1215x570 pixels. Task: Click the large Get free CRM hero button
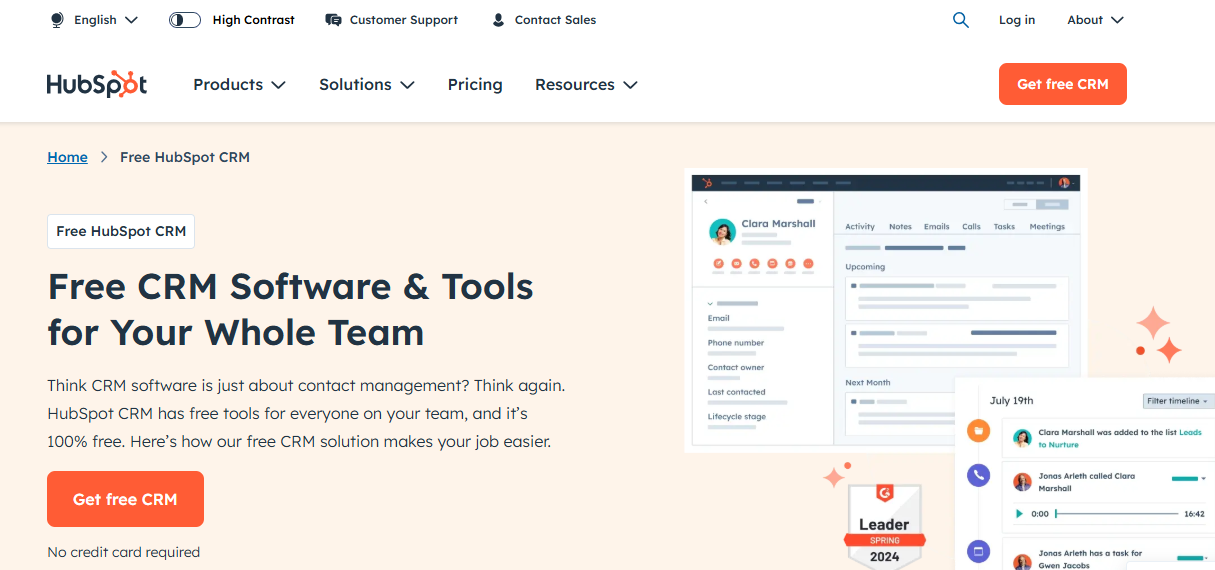coord(125,499)
